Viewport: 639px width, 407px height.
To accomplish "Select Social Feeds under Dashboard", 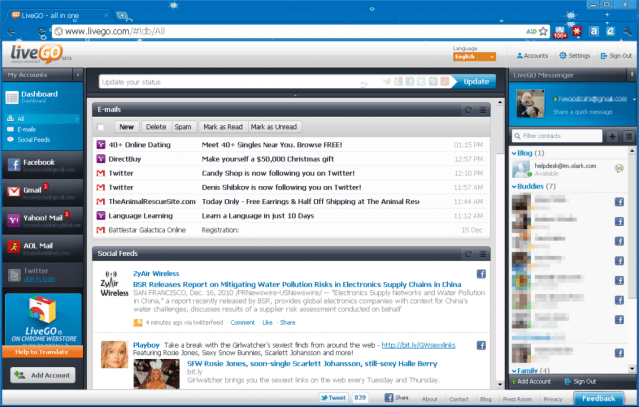I will tap(33, 140).
